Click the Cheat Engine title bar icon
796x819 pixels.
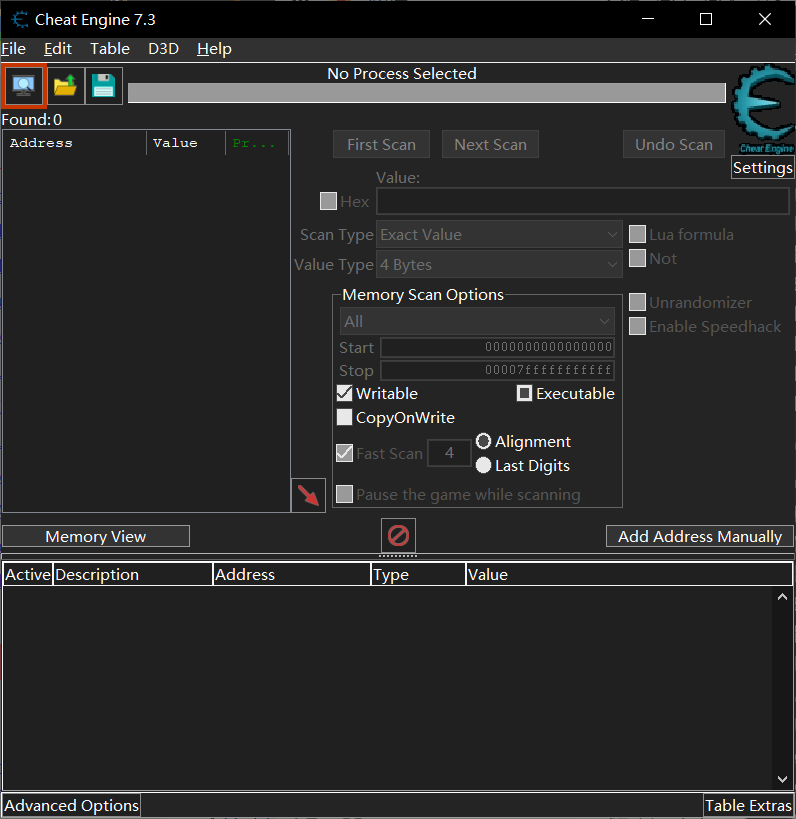[20, 20]
